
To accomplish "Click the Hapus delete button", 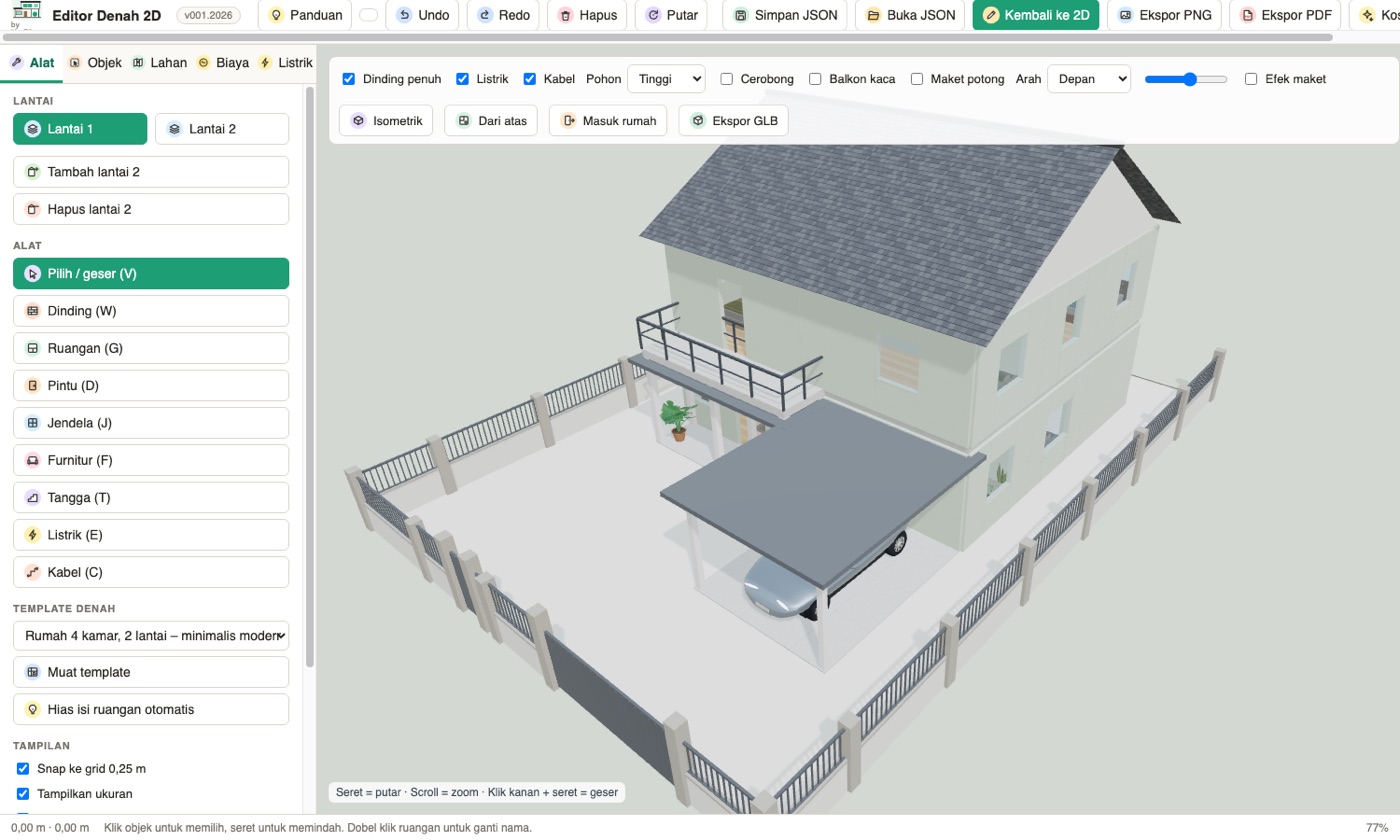I will tap(587, 15).
